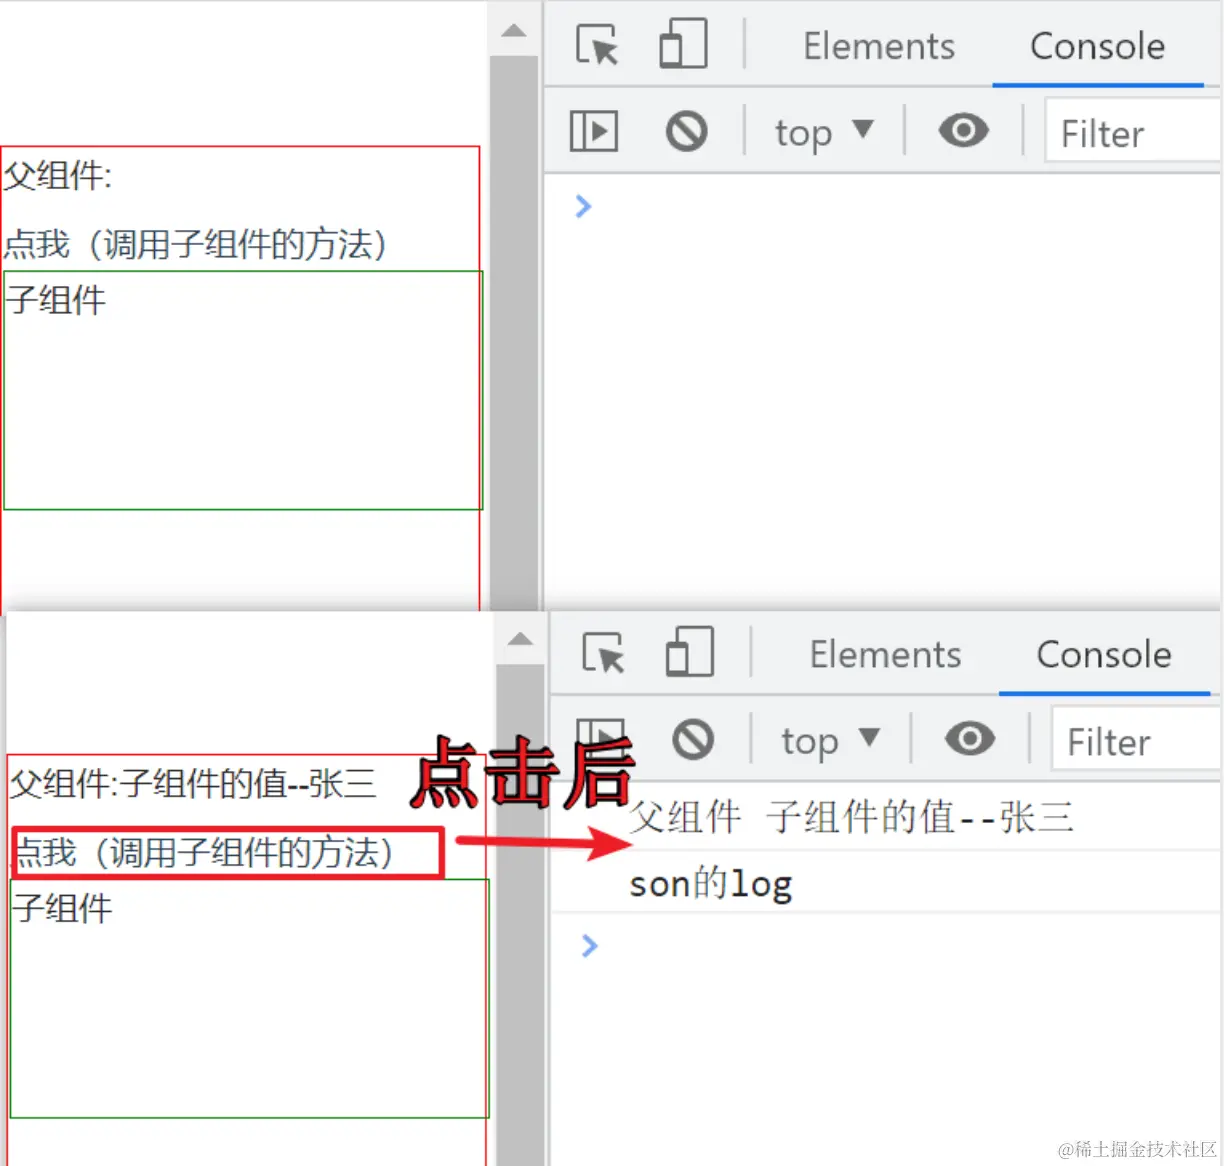Click the 'son的log' console message
Viewport: 1224px width, 1166px height.
711,883
